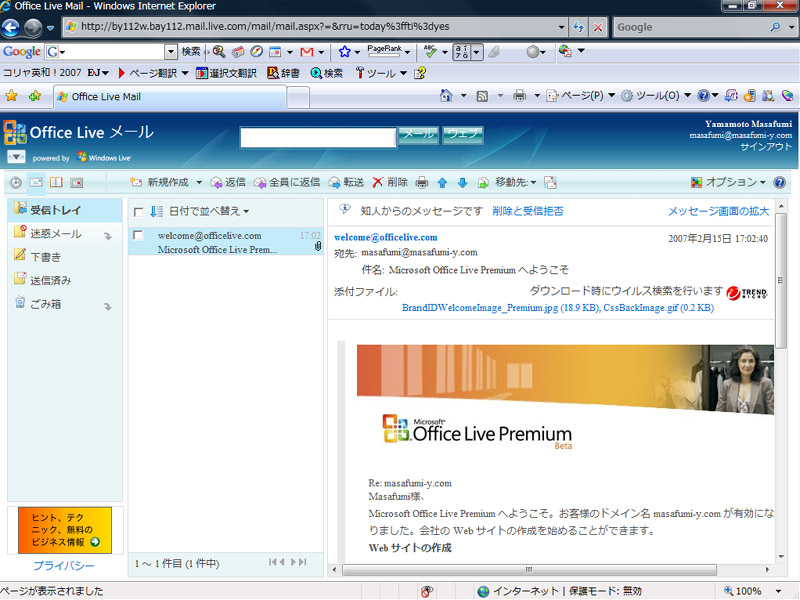Click the Today view clock icon in mail toolbar
Screen dimensions: 800x600
pyautogui.click(x=16, y=182)
